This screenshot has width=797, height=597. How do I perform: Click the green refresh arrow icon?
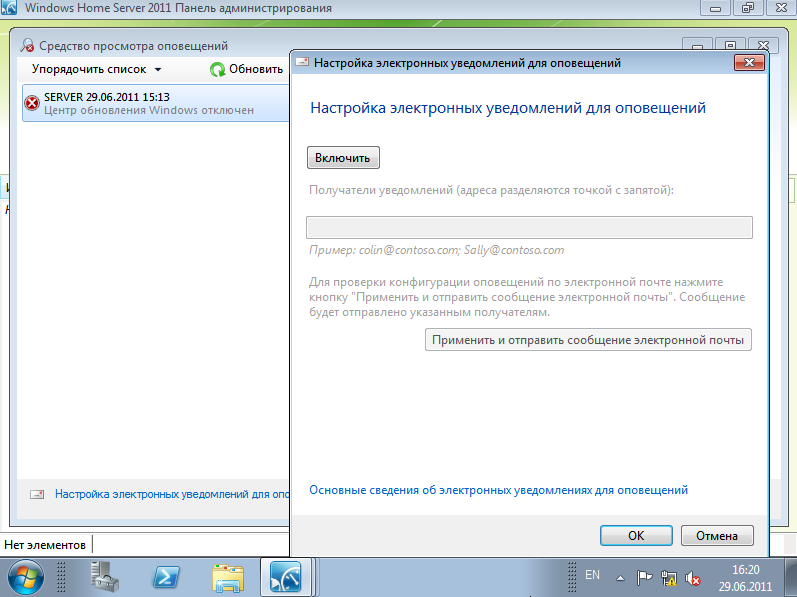click(x=218, y=70)
